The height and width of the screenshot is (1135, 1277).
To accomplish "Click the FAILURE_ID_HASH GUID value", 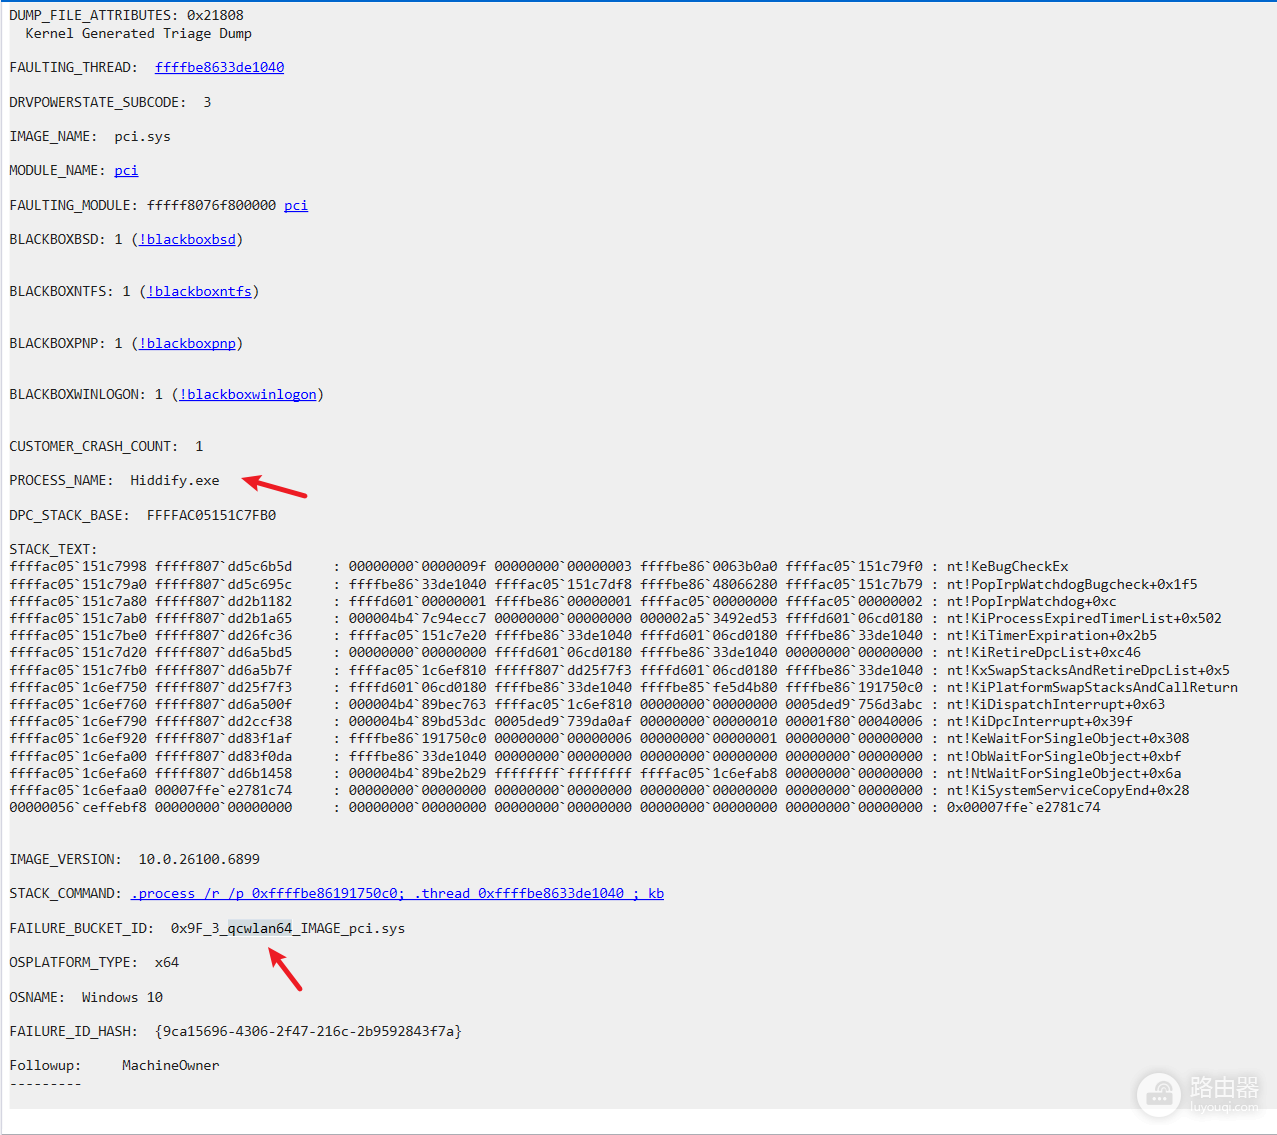I will point(308,1031).
